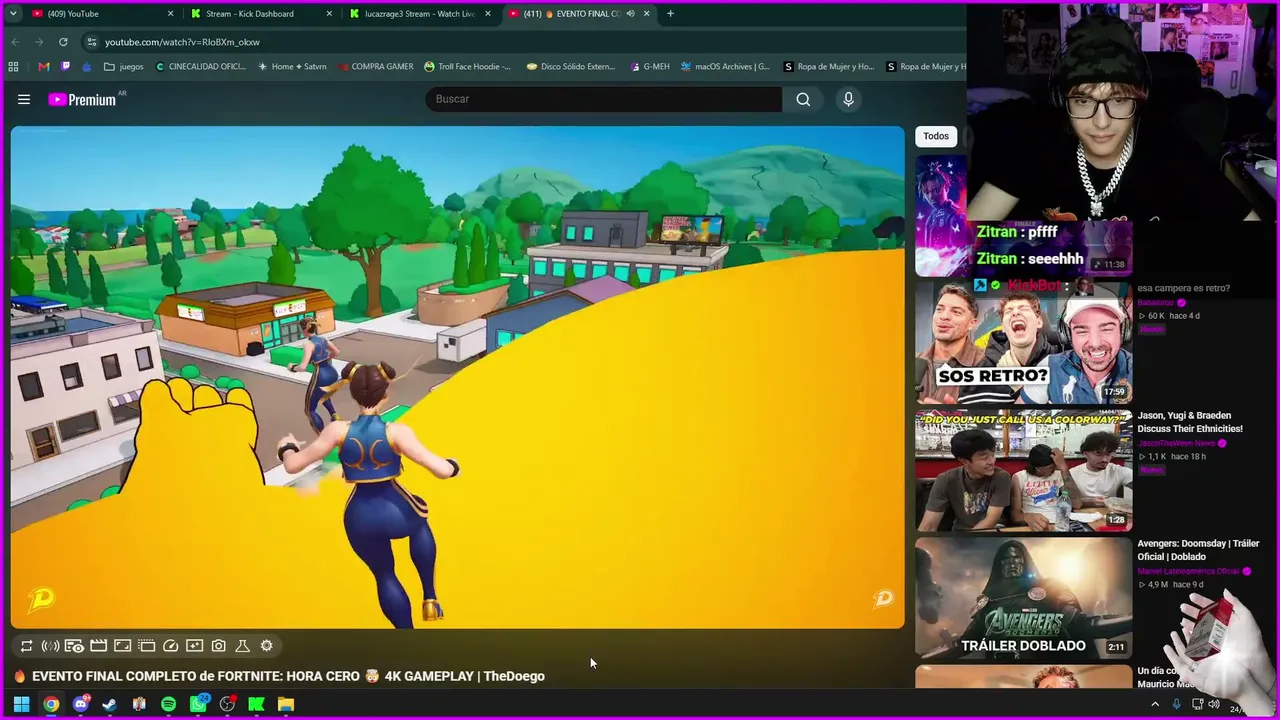Open the COMPRA GAMER bookmark
Image resolution: width=1280 pixels, height=720 pixels.
375,67
